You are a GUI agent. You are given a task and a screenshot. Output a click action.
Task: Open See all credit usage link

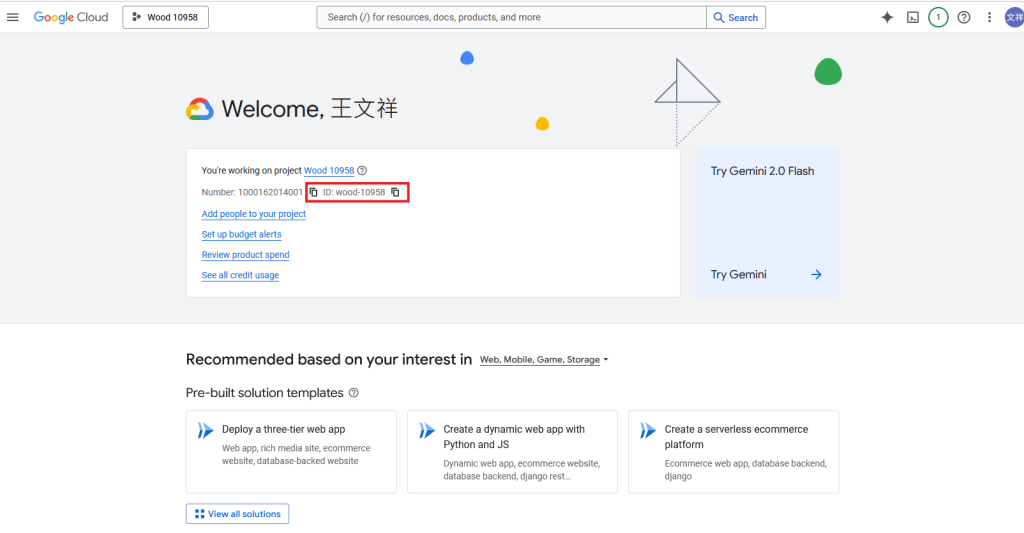pyautogui.click(x=240, y=275)
